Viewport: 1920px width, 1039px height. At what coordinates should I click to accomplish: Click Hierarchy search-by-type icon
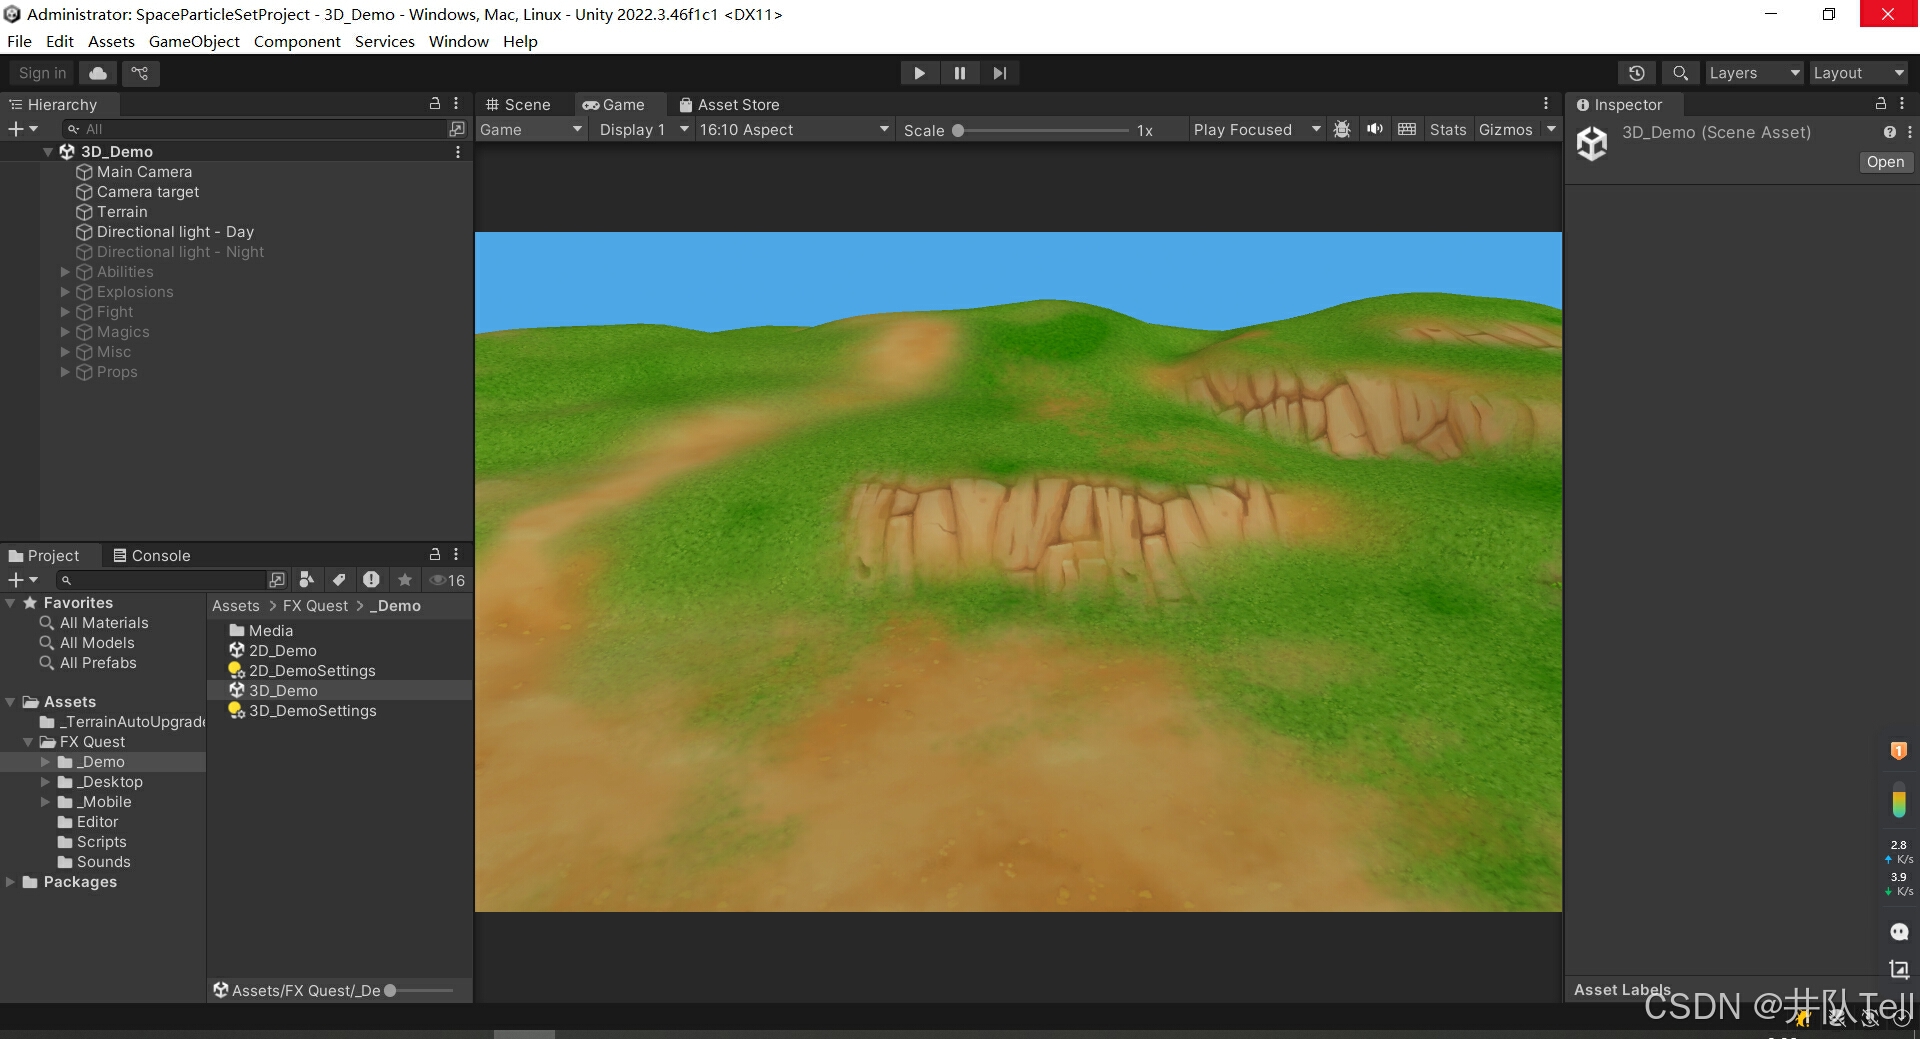457,129
